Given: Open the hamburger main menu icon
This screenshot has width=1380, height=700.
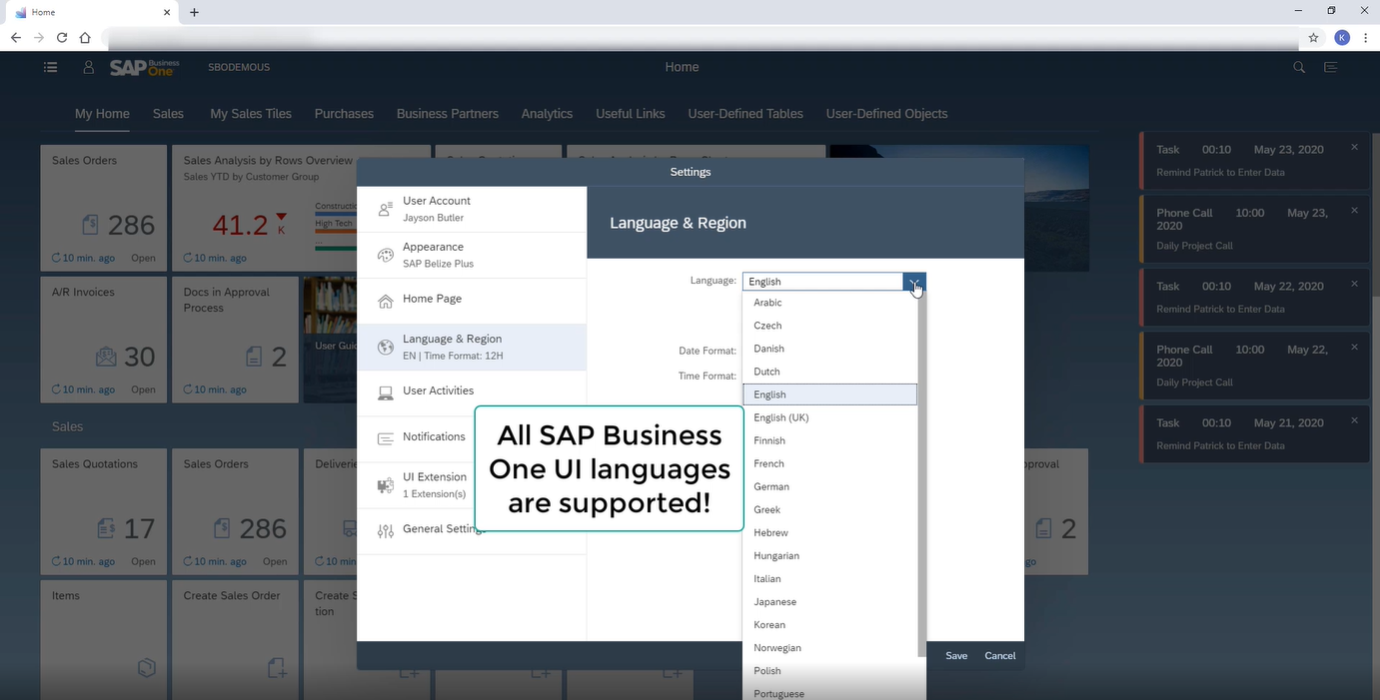Looking at the screenshot, I should point(51,67).
